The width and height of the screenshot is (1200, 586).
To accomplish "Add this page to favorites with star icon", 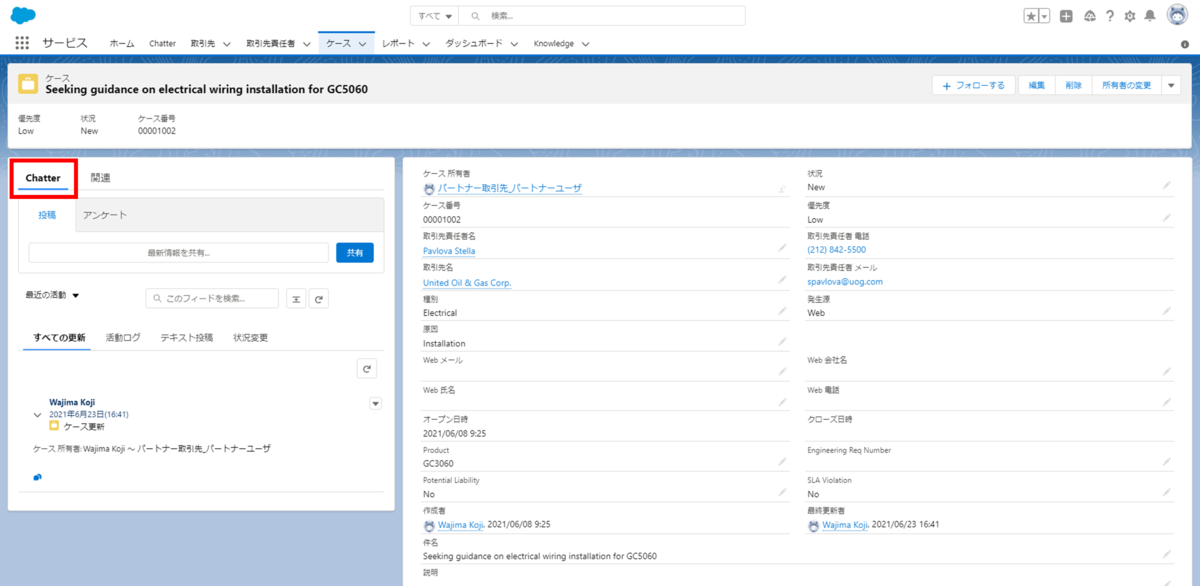I will click(1031, 16).
